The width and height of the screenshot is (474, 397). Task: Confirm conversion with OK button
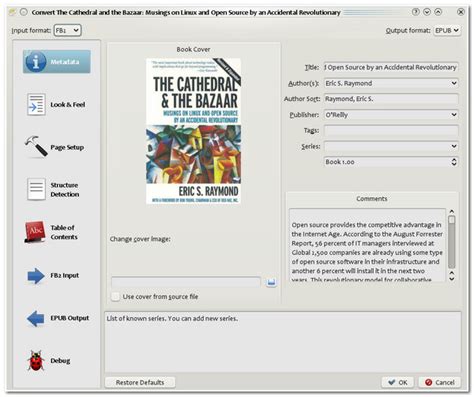click(398, 382)
